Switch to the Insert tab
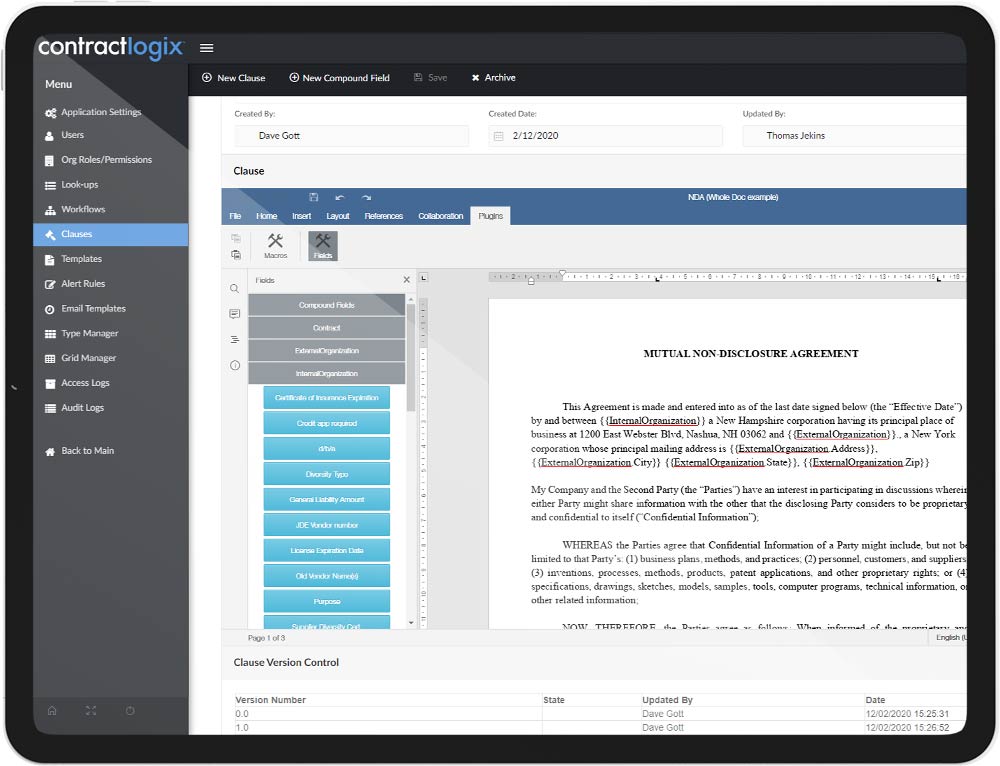1000x766 pixels. (302, 216)
